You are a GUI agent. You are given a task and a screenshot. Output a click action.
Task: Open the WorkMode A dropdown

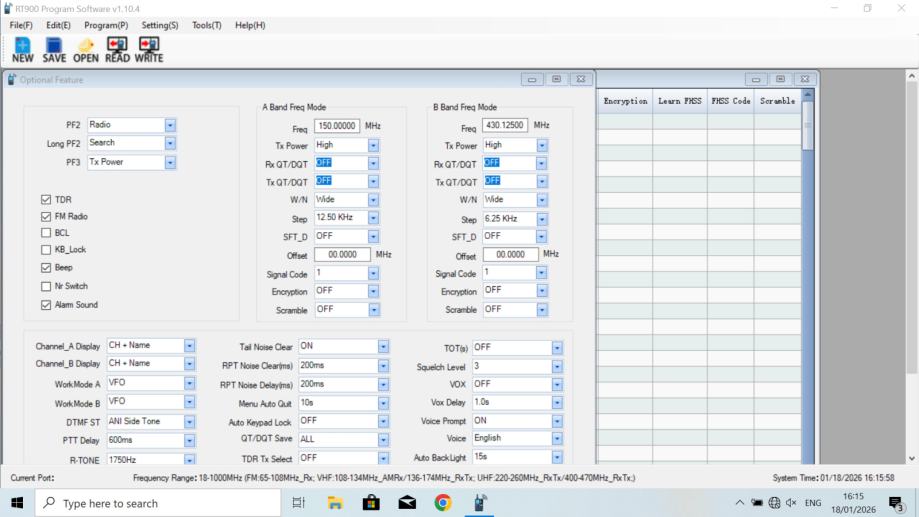189,383
